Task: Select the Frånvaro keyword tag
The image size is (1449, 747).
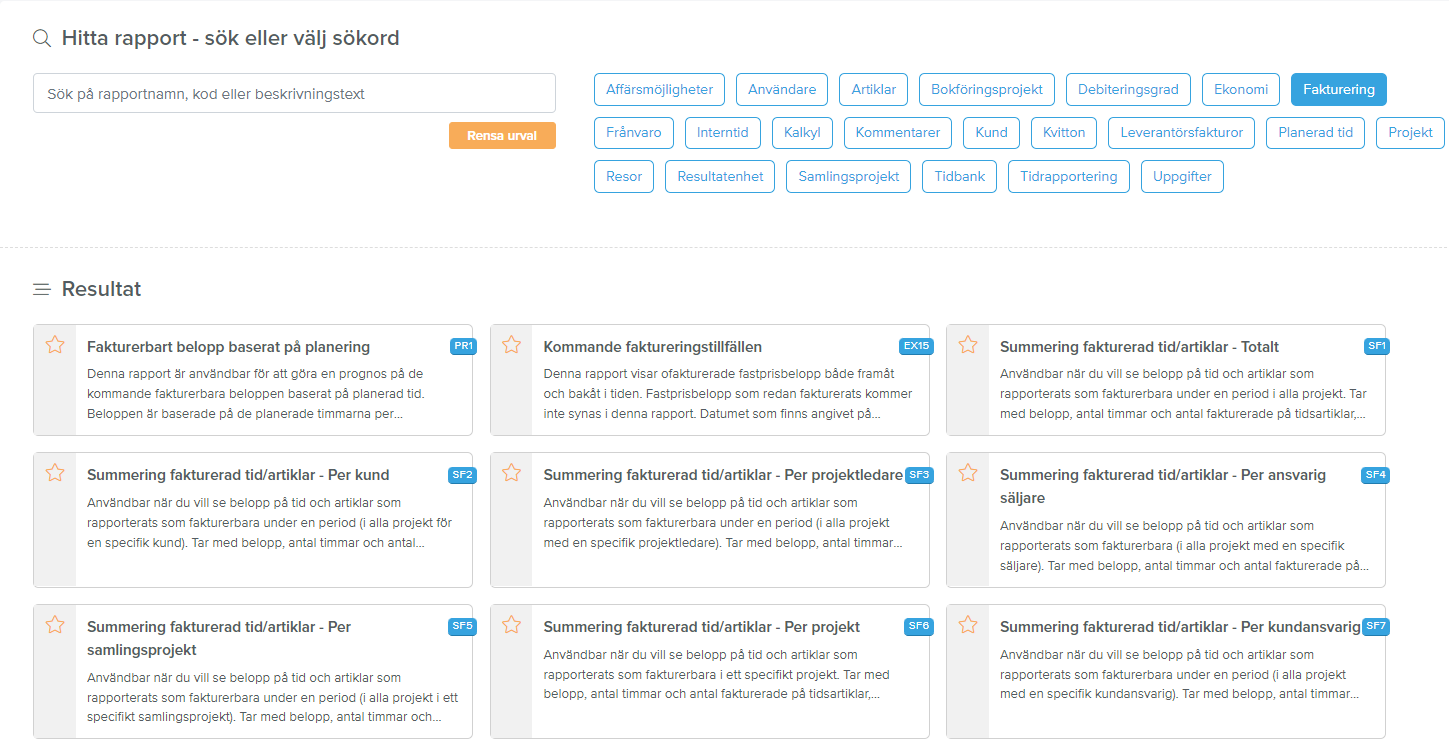Action: point(634,132)
